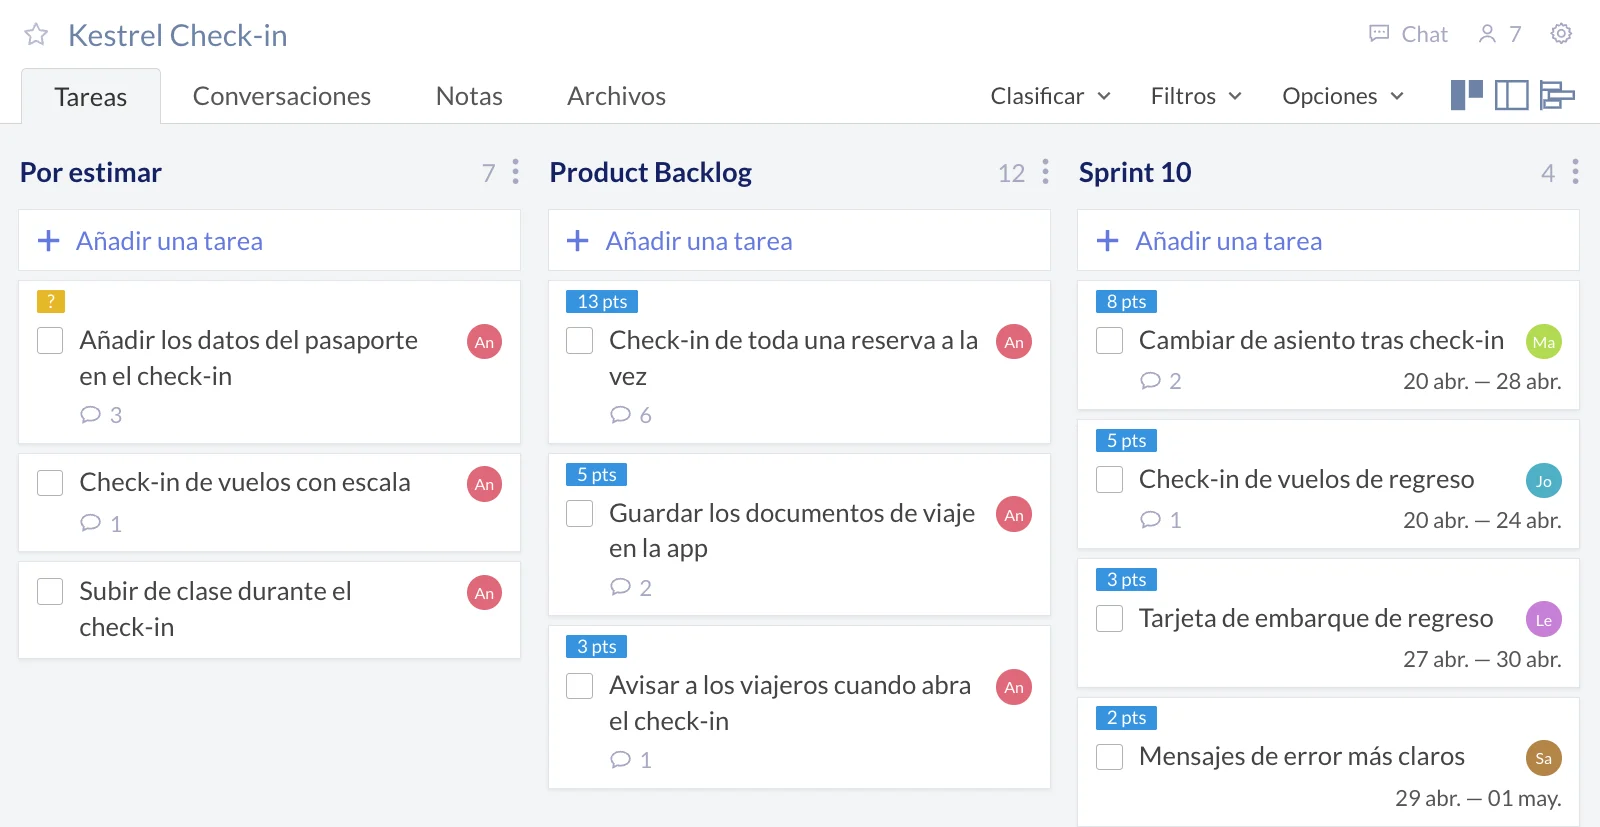
Task: Add a task to Por estimar
Action: coord(269,240)
